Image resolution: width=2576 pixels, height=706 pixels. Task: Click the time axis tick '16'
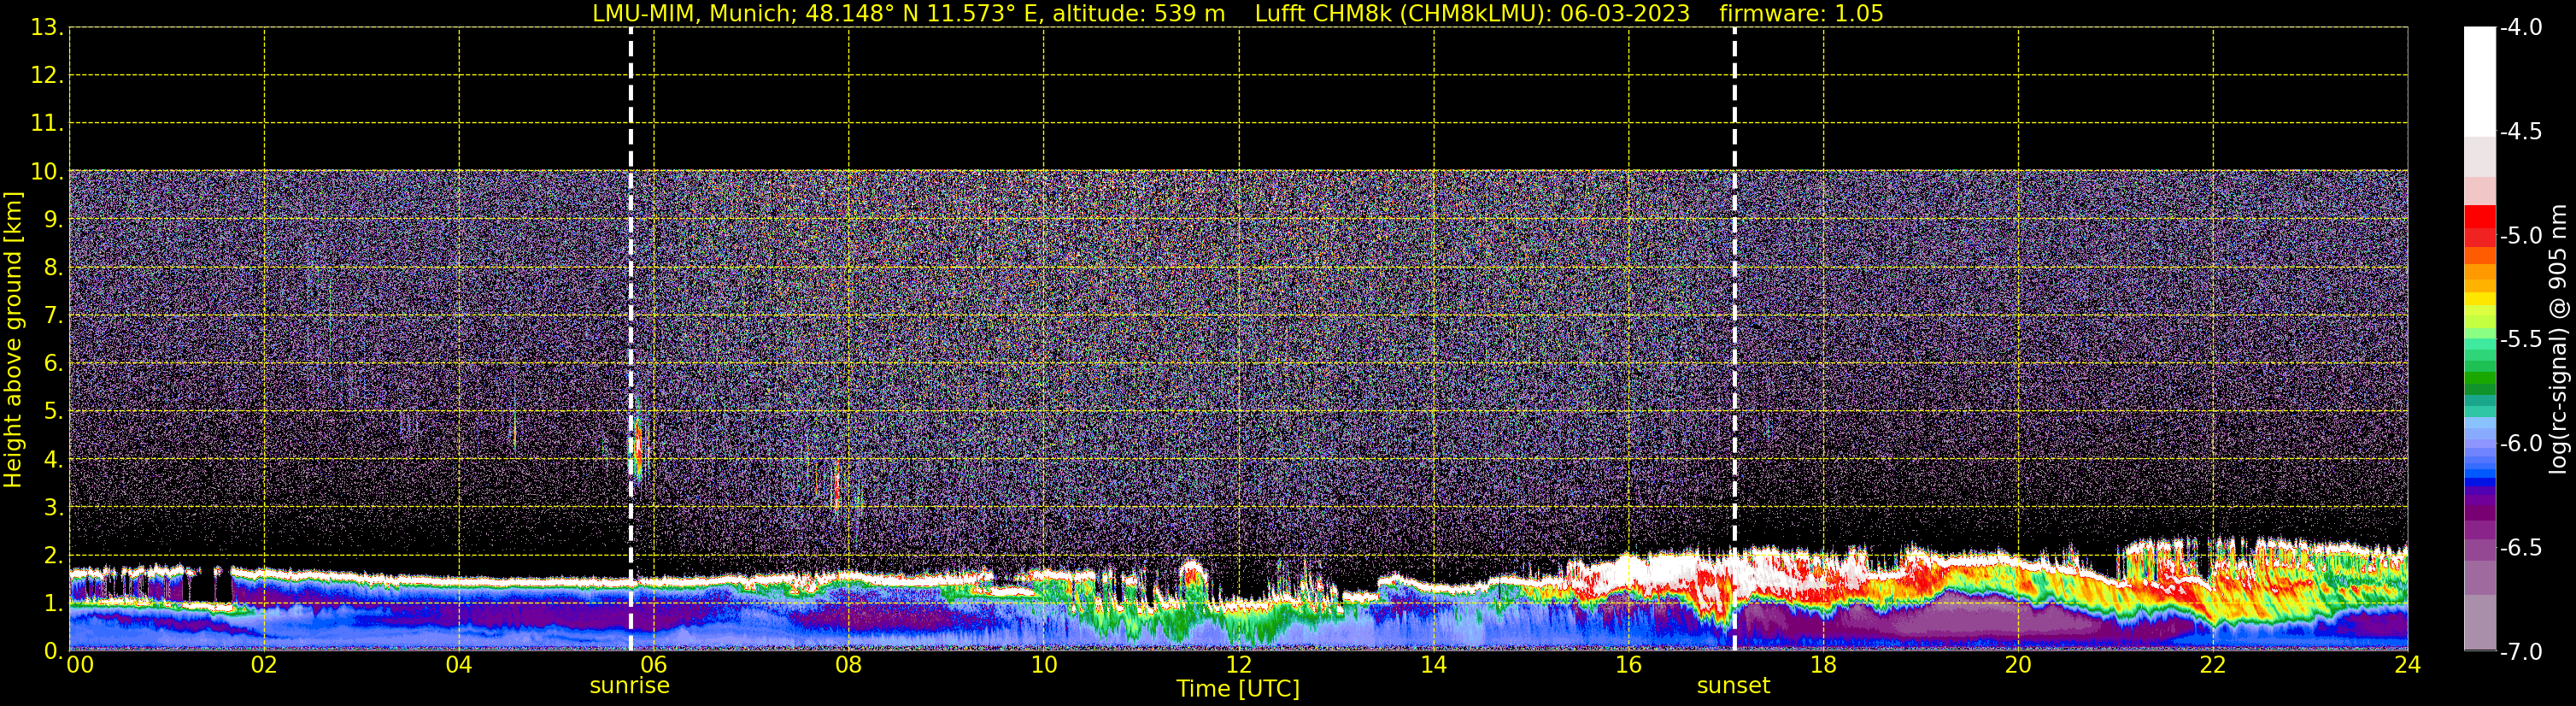click(1629, 665)
